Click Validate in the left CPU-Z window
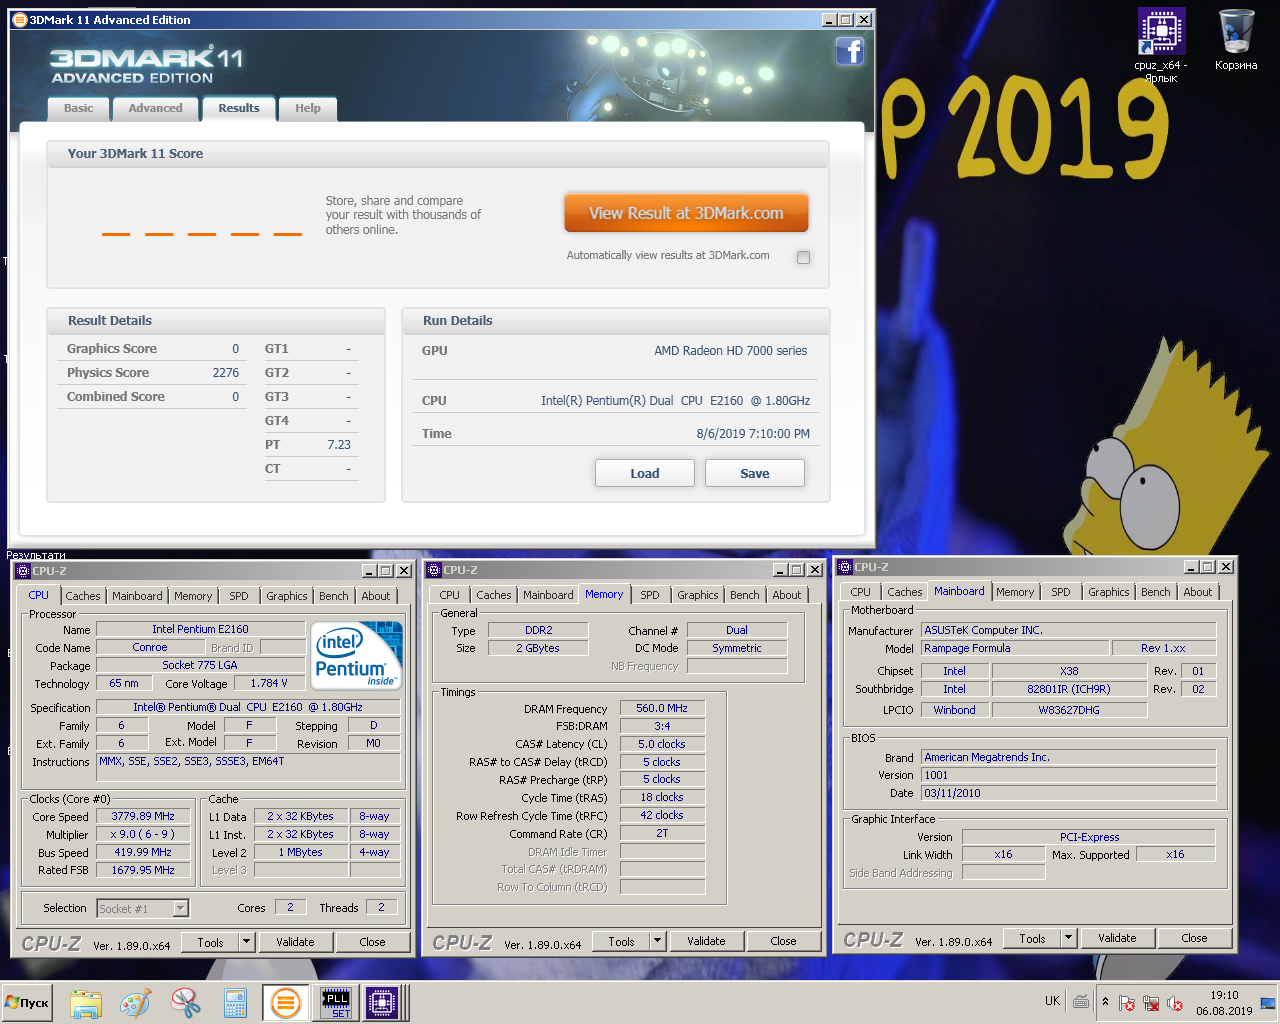1280x1024 pixels. pos(295,942)
